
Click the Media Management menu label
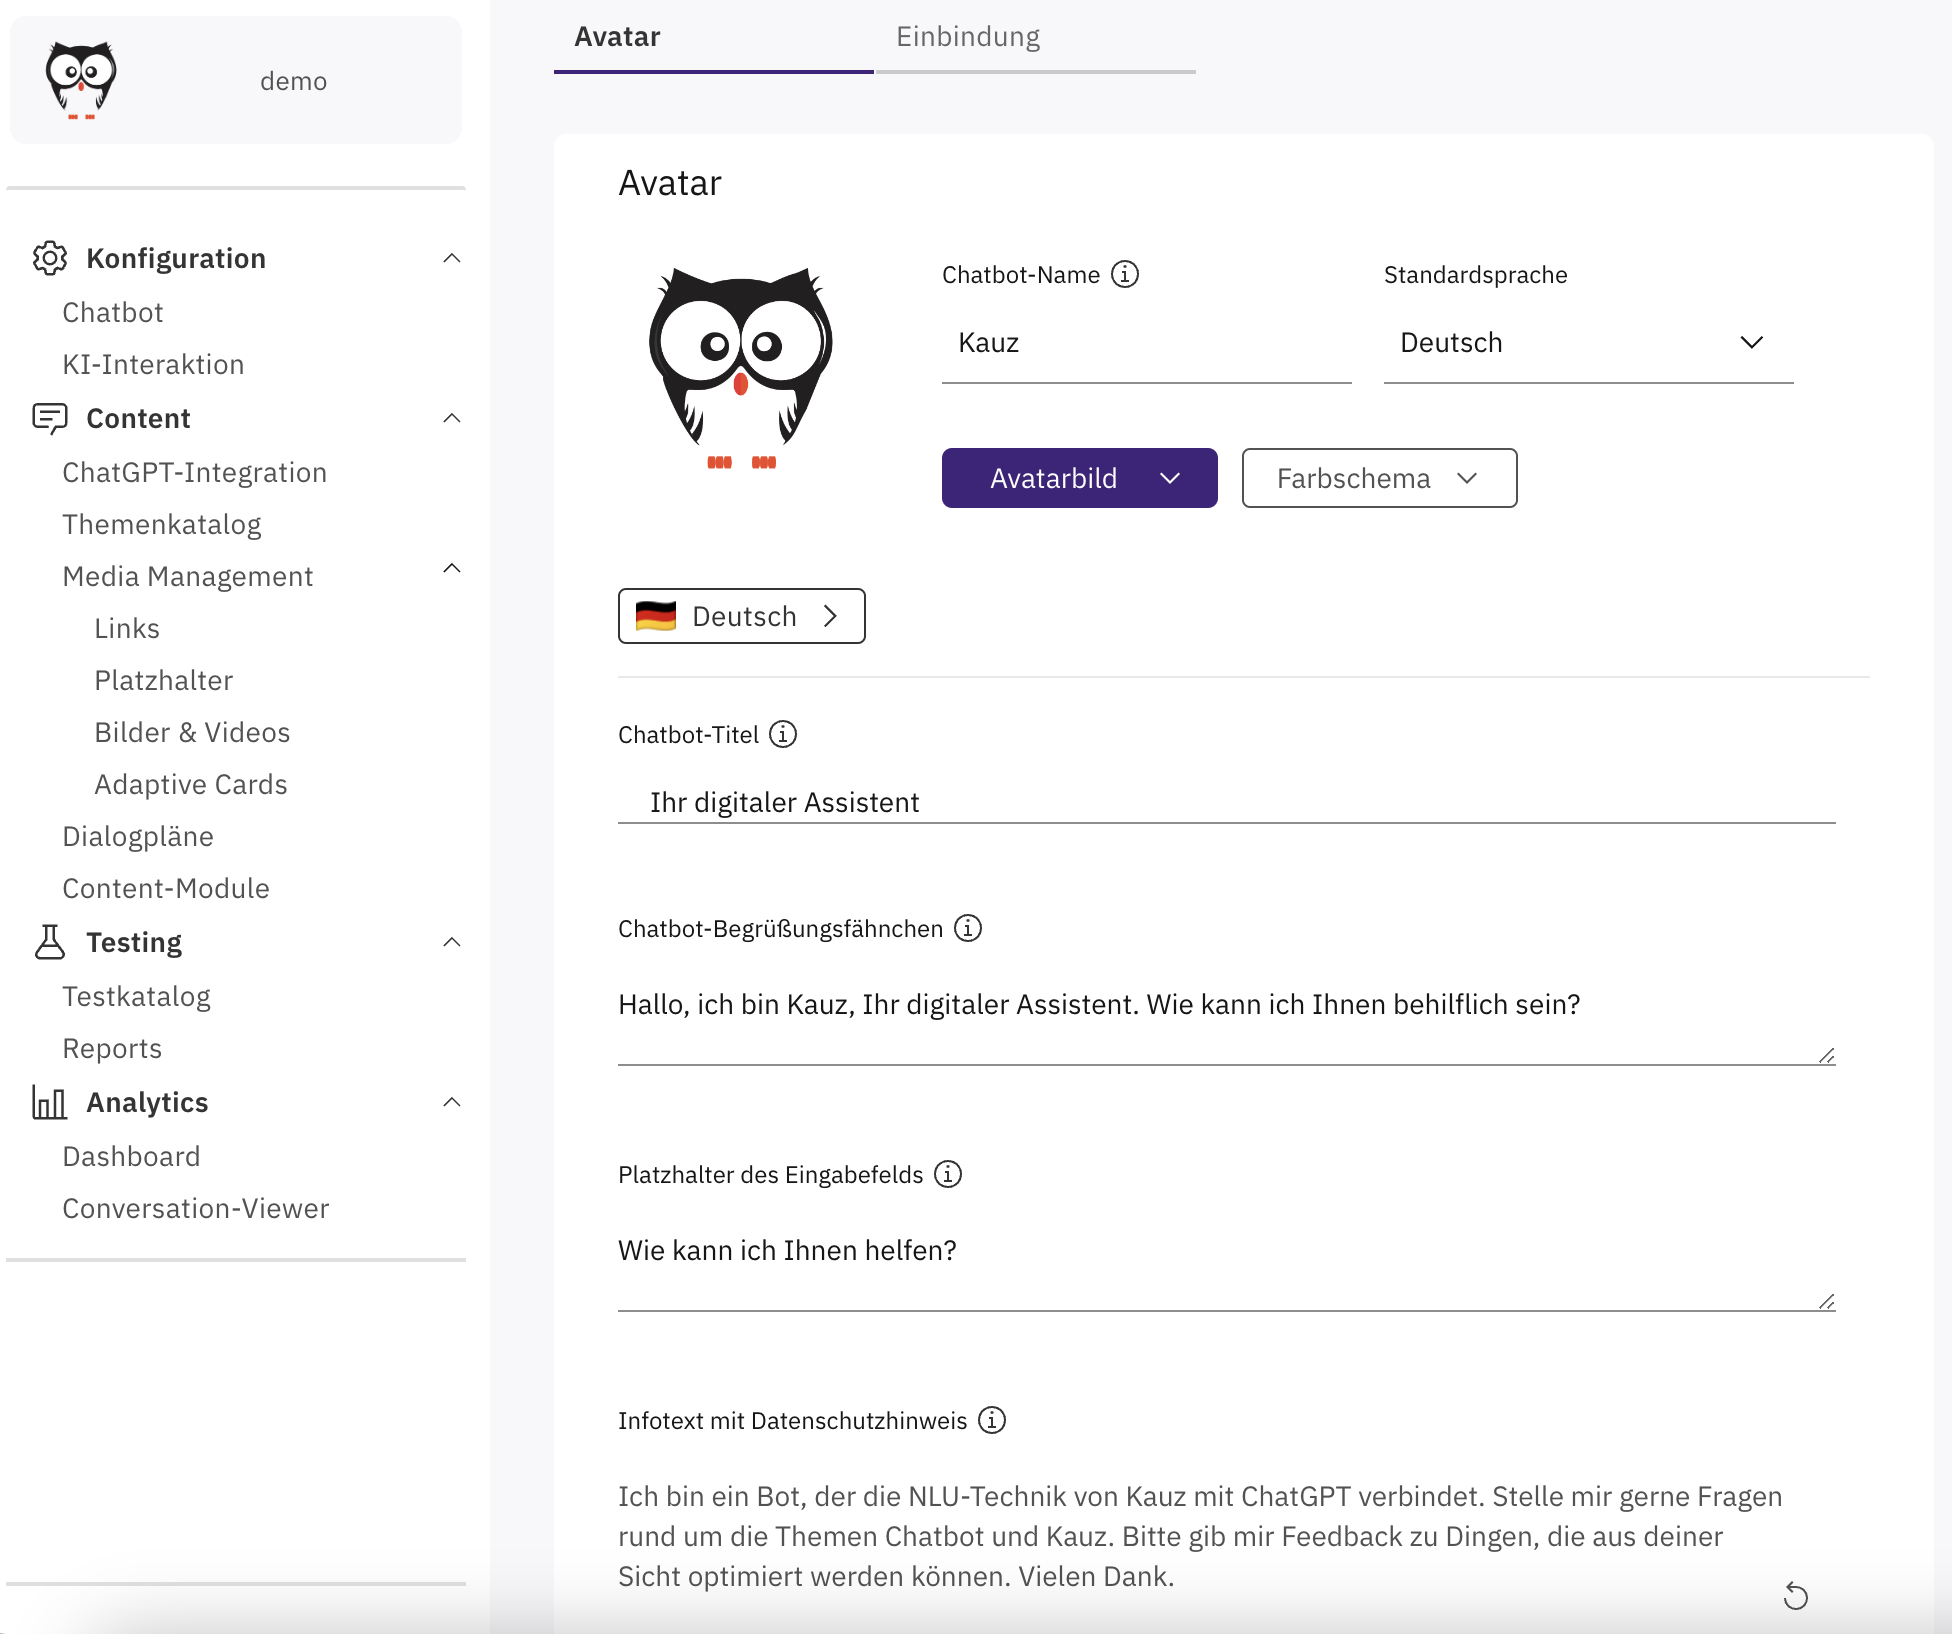[x=188, y=576]
